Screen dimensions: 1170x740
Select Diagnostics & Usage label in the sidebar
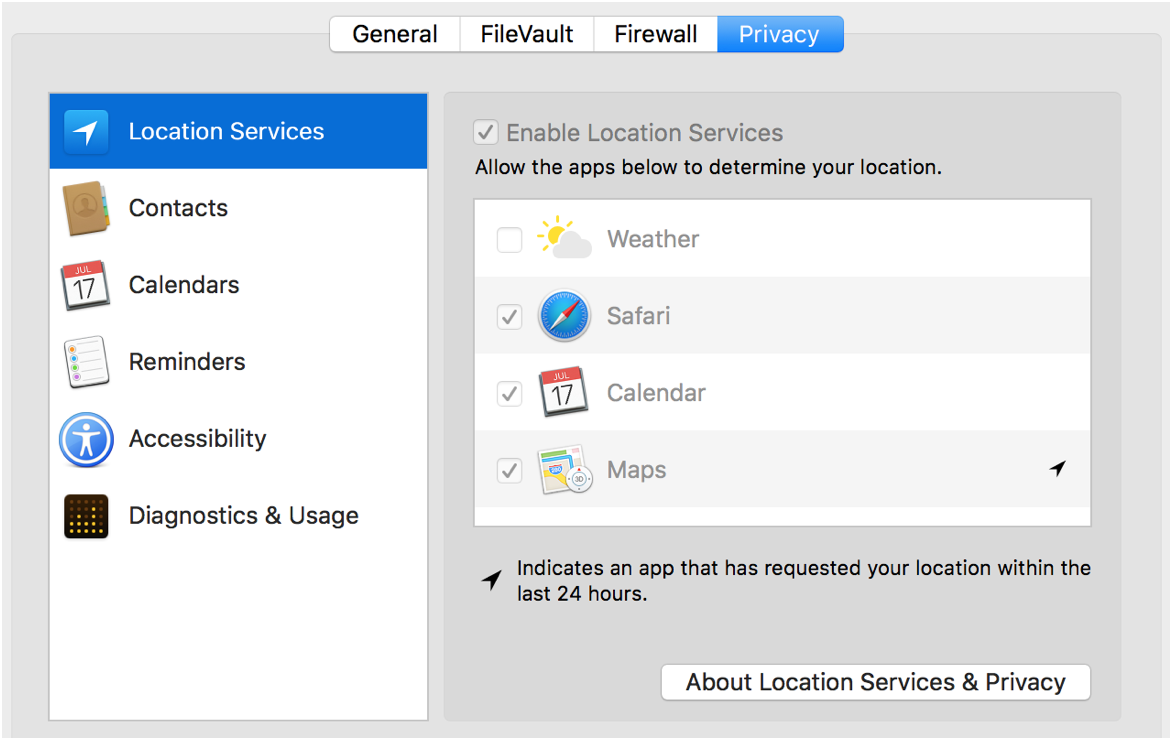(243, 515)
